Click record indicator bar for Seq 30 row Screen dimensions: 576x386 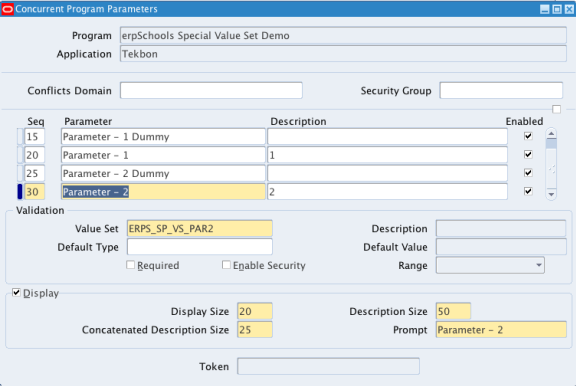[20, 192]
